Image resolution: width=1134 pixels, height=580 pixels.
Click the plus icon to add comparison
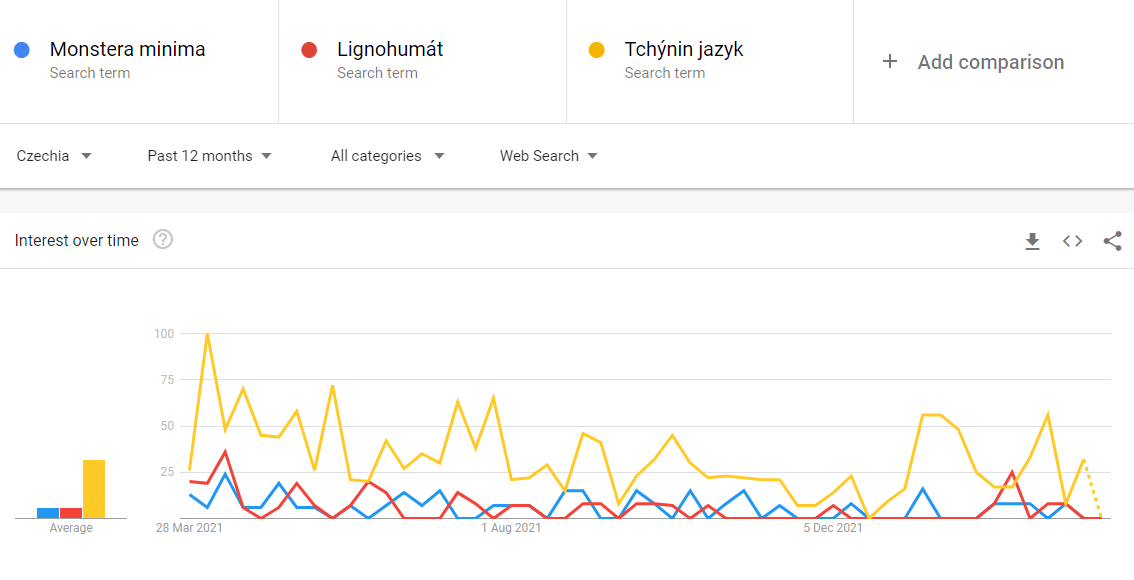coord(890,62)
